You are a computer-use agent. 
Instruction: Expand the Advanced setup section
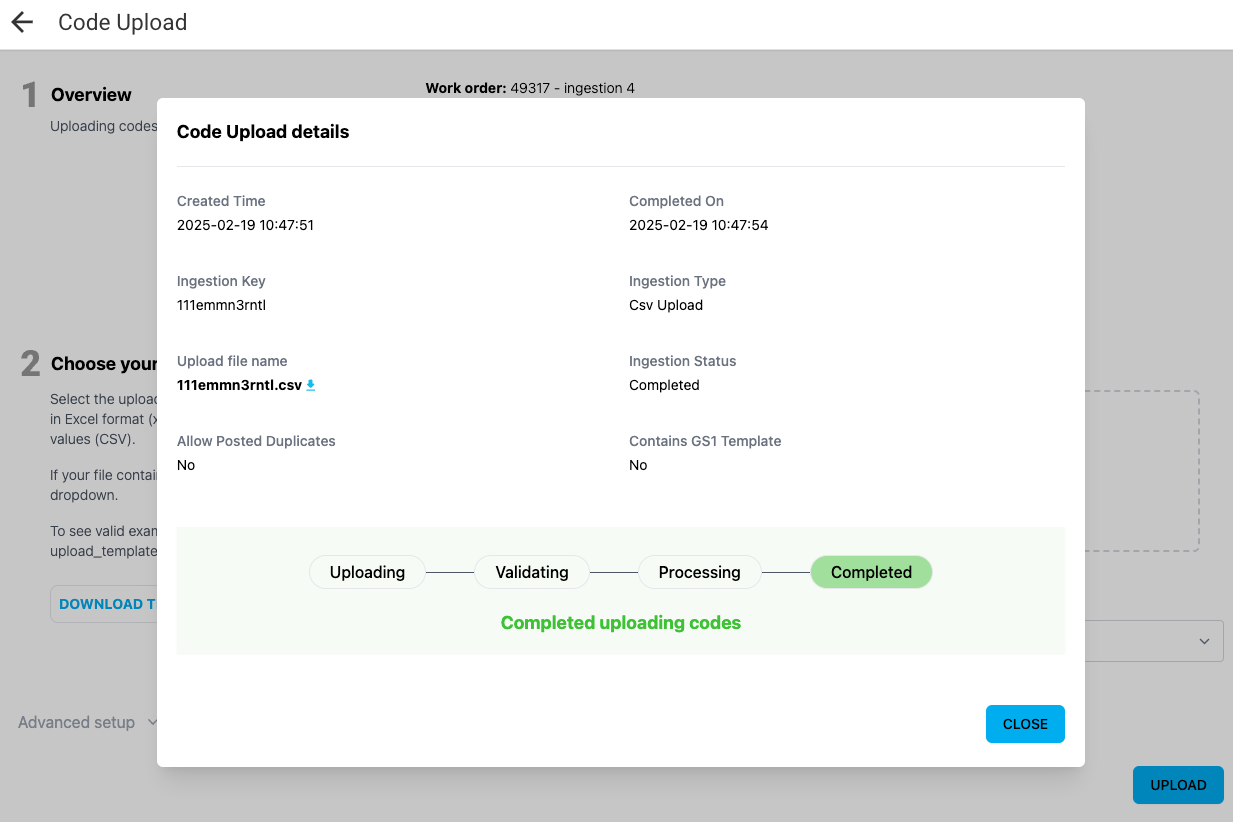click(x=88, y=722)
